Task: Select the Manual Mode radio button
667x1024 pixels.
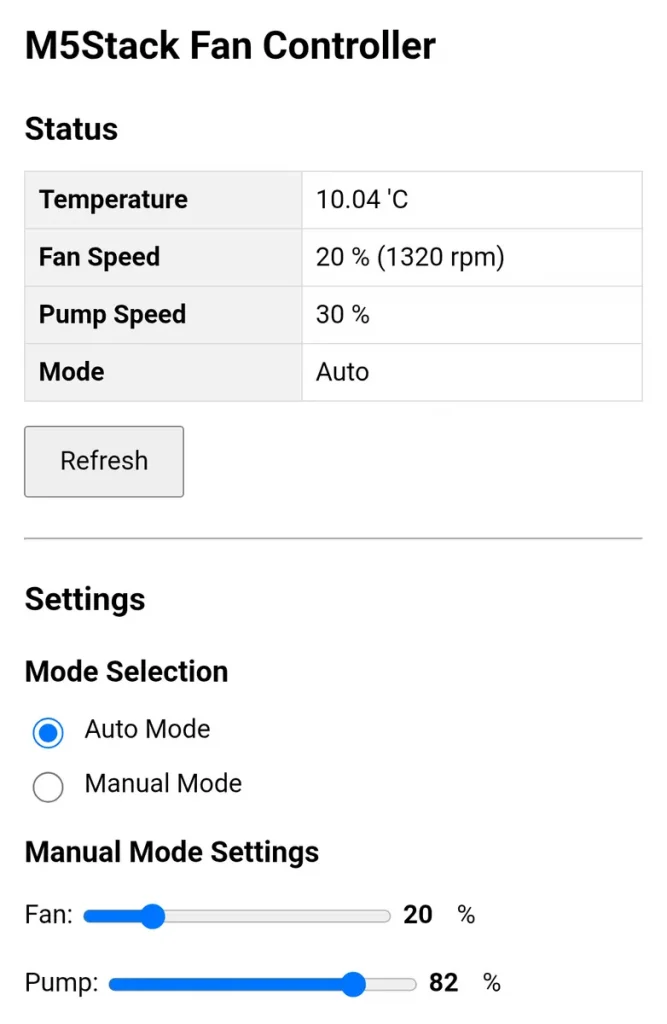Action: tap(48, 787)
